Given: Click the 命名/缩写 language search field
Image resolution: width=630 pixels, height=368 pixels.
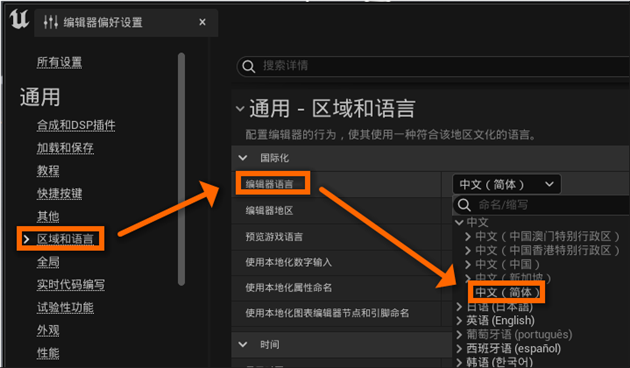Looking at the screenshot, I should (x=541, y=205).
